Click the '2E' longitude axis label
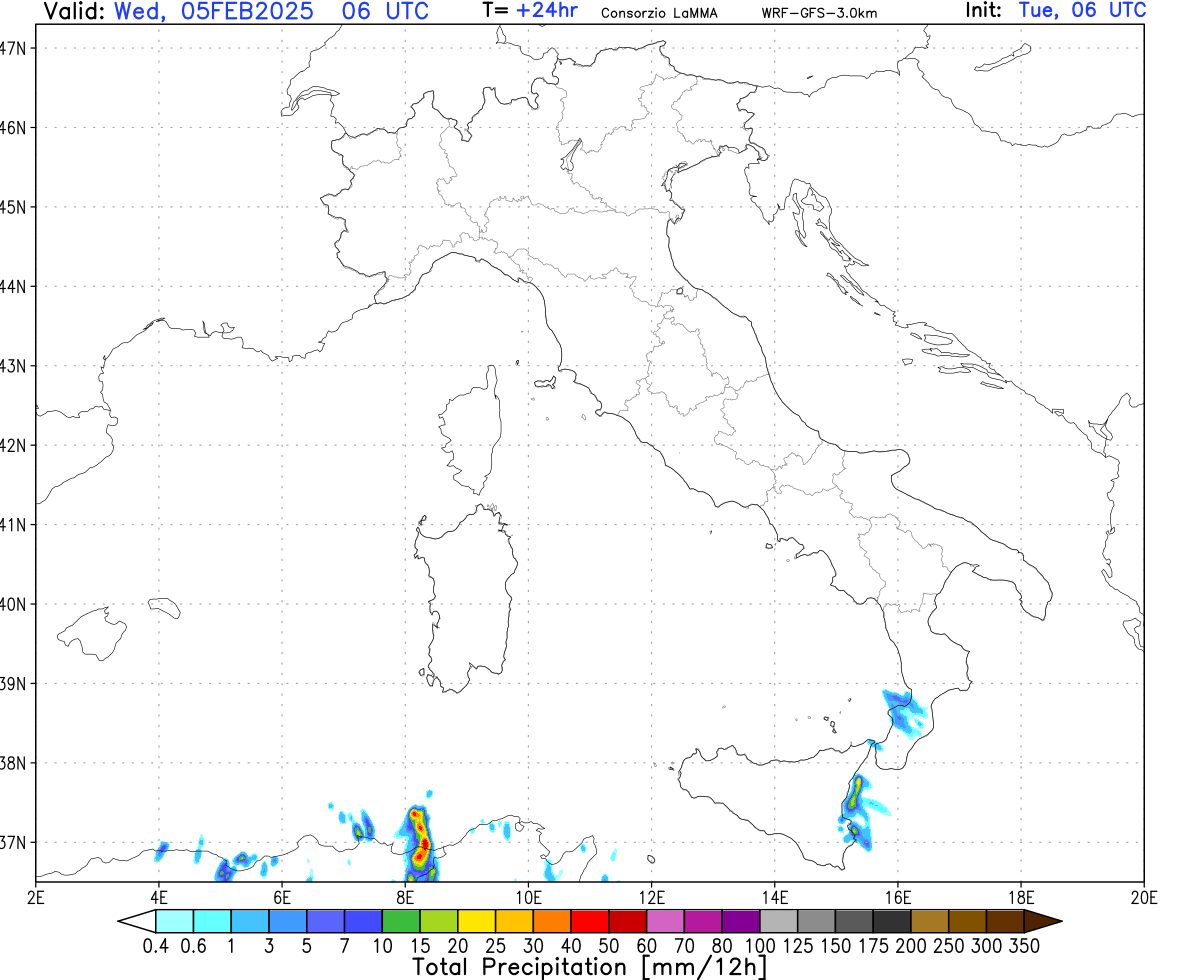Image resolution: width=1180 pixels, height=980 pixels. click(x=35, y=897)
